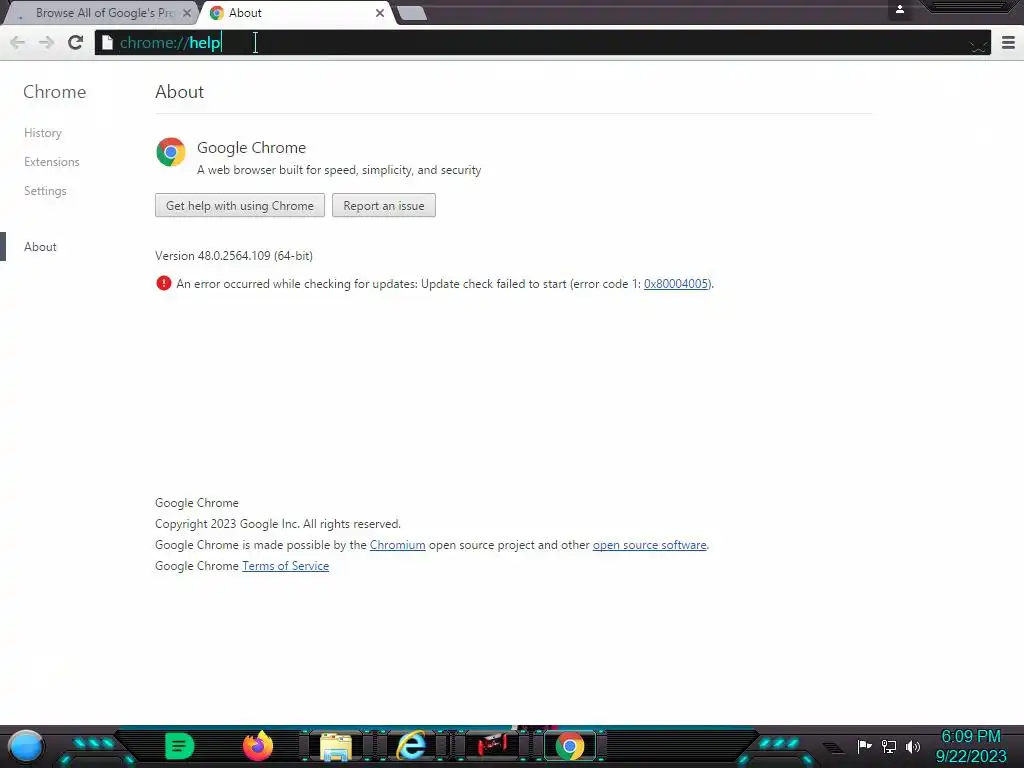Click the address bar showing chrome://help
The width and height of the screenshot is (1024, 768).
(x=542, y=43)
